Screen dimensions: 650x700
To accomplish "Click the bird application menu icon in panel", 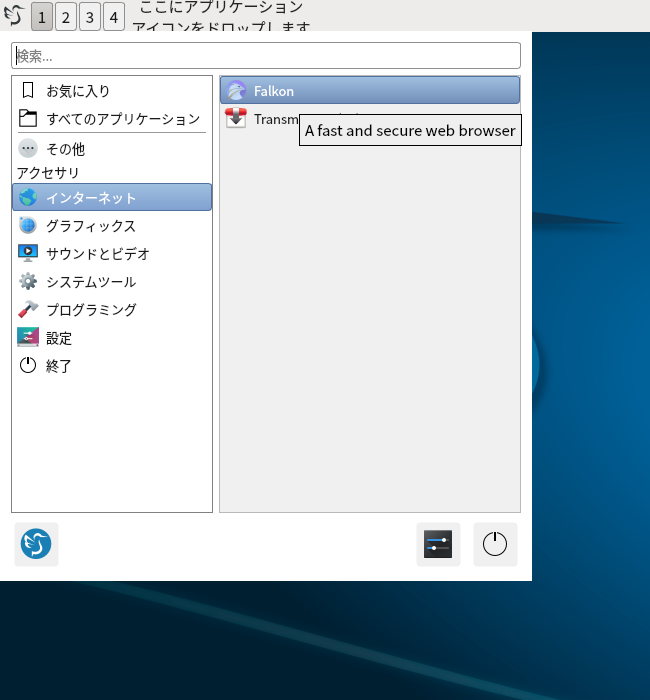I will coord(14,15).
